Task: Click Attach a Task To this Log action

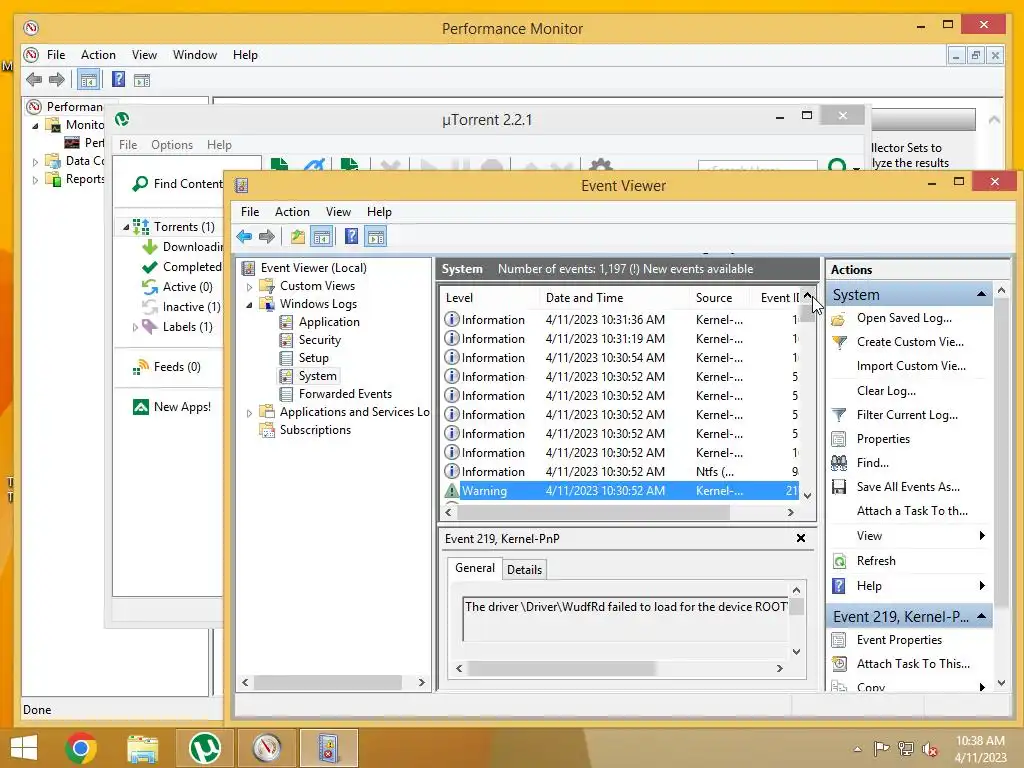Action: tap(912, 511)
